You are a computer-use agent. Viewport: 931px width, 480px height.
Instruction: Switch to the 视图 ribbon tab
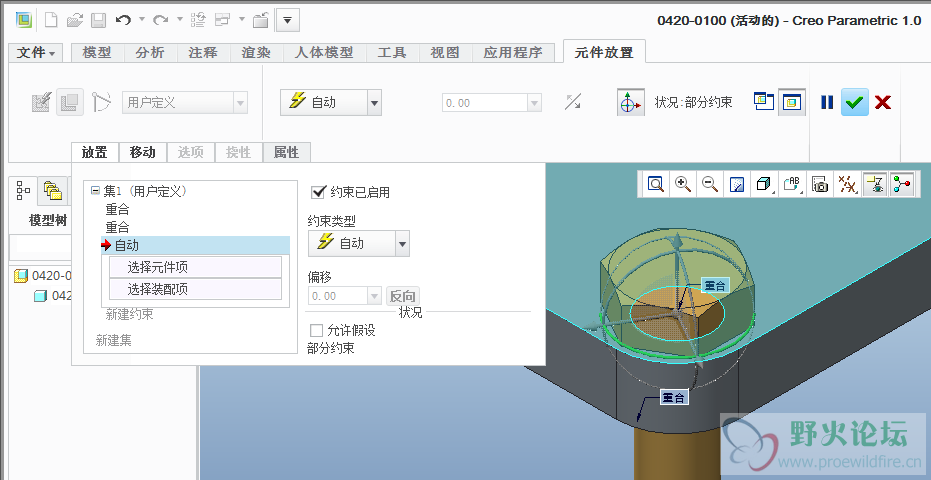point(445,52)
